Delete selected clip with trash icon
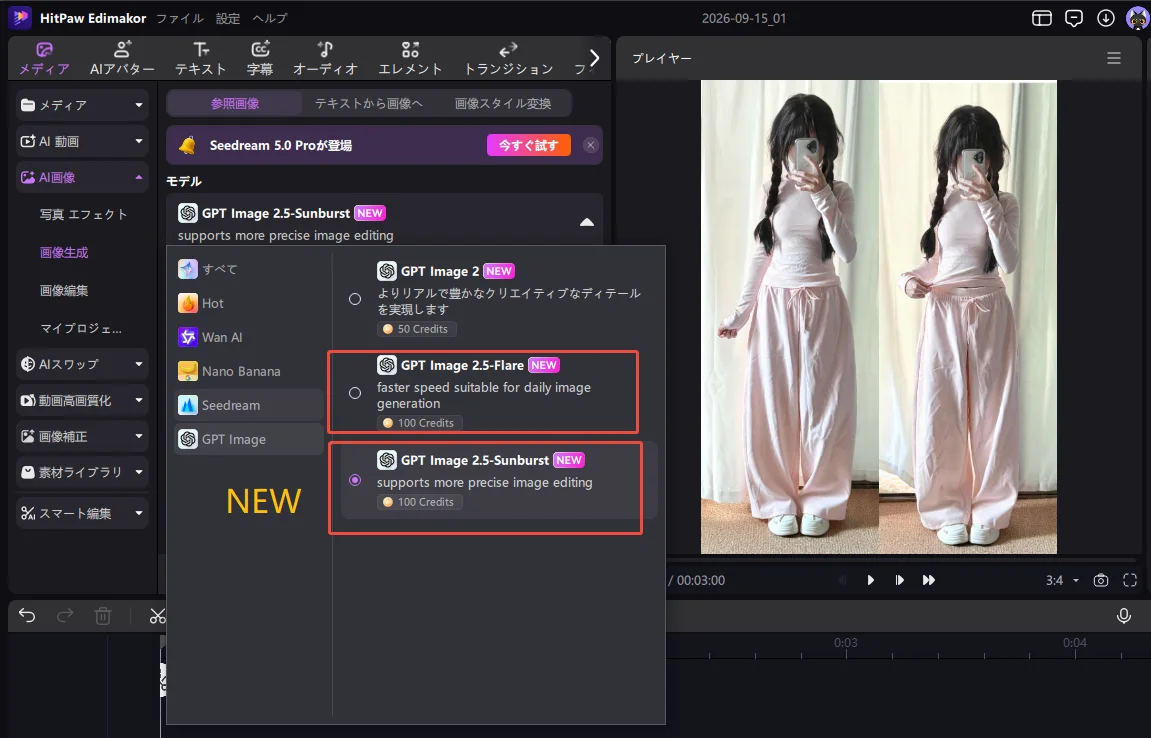Image resolution: width=1151 pixels, height=738 pixels. coord(103,615)
